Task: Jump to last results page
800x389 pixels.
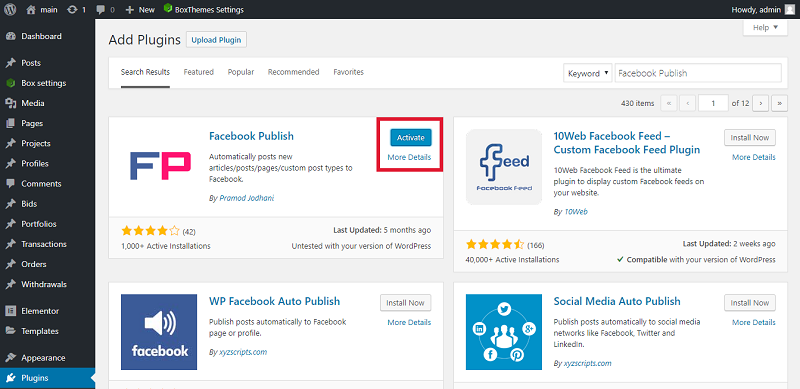Action: (779, 103)
